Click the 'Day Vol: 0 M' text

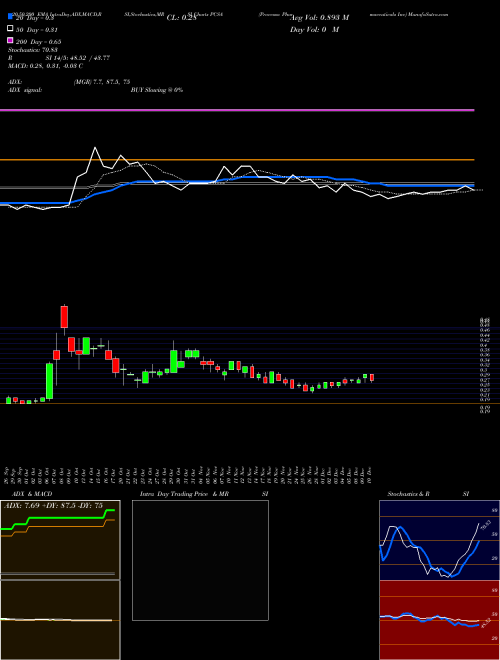point(314,30)
